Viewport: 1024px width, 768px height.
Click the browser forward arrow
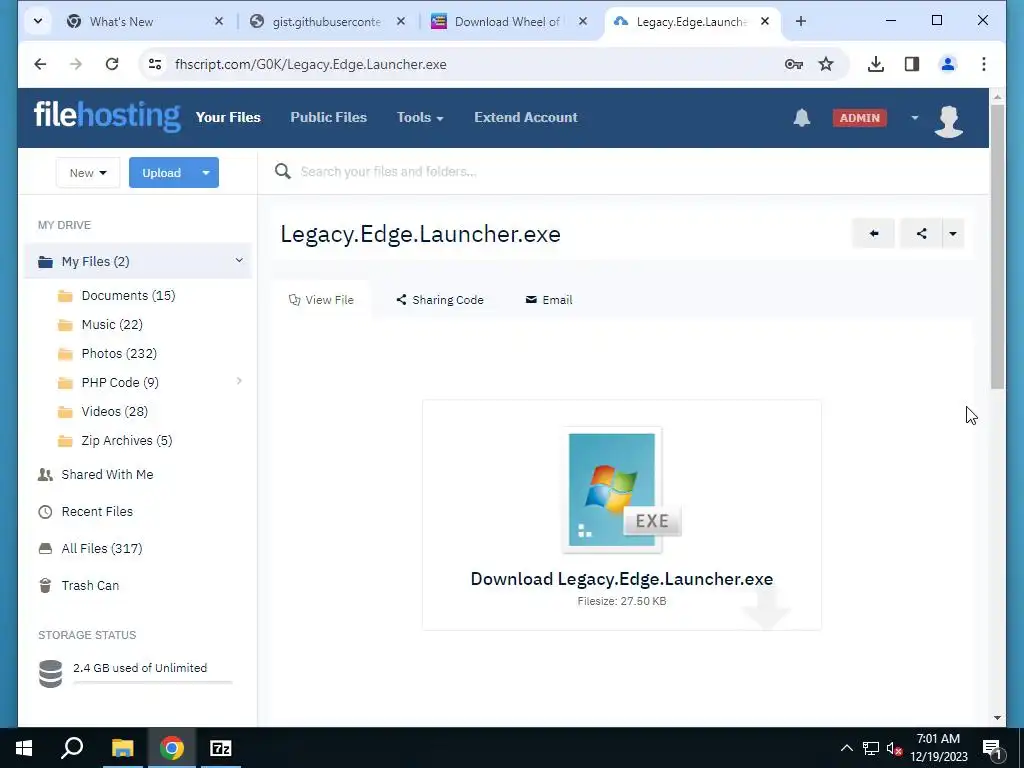[x=76, y=64]
